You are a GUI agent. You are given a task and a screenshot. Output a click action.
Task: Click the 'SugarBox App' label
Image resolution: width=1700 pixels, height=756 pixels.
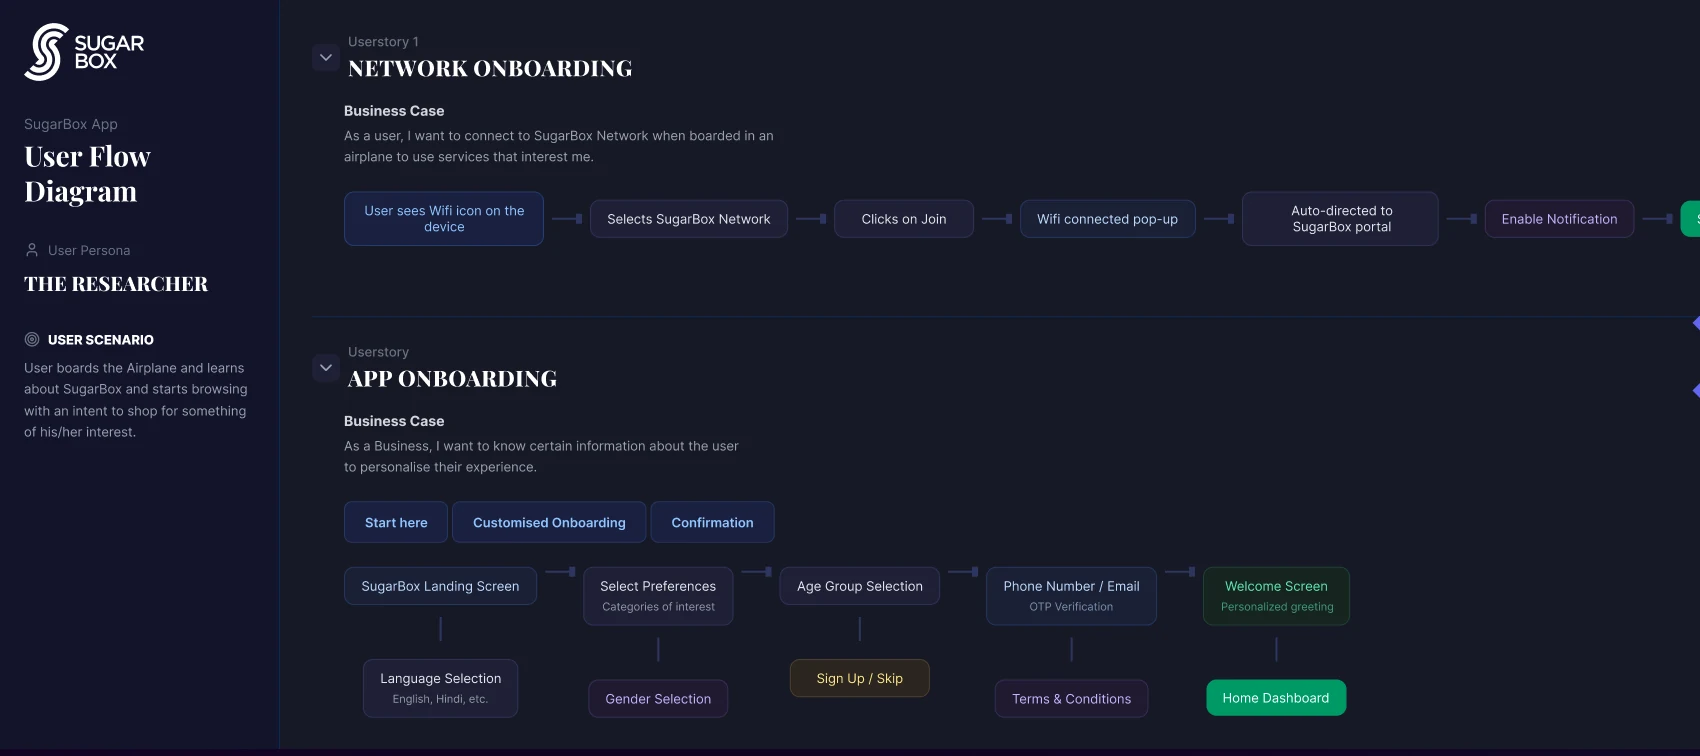coord(71,124)
